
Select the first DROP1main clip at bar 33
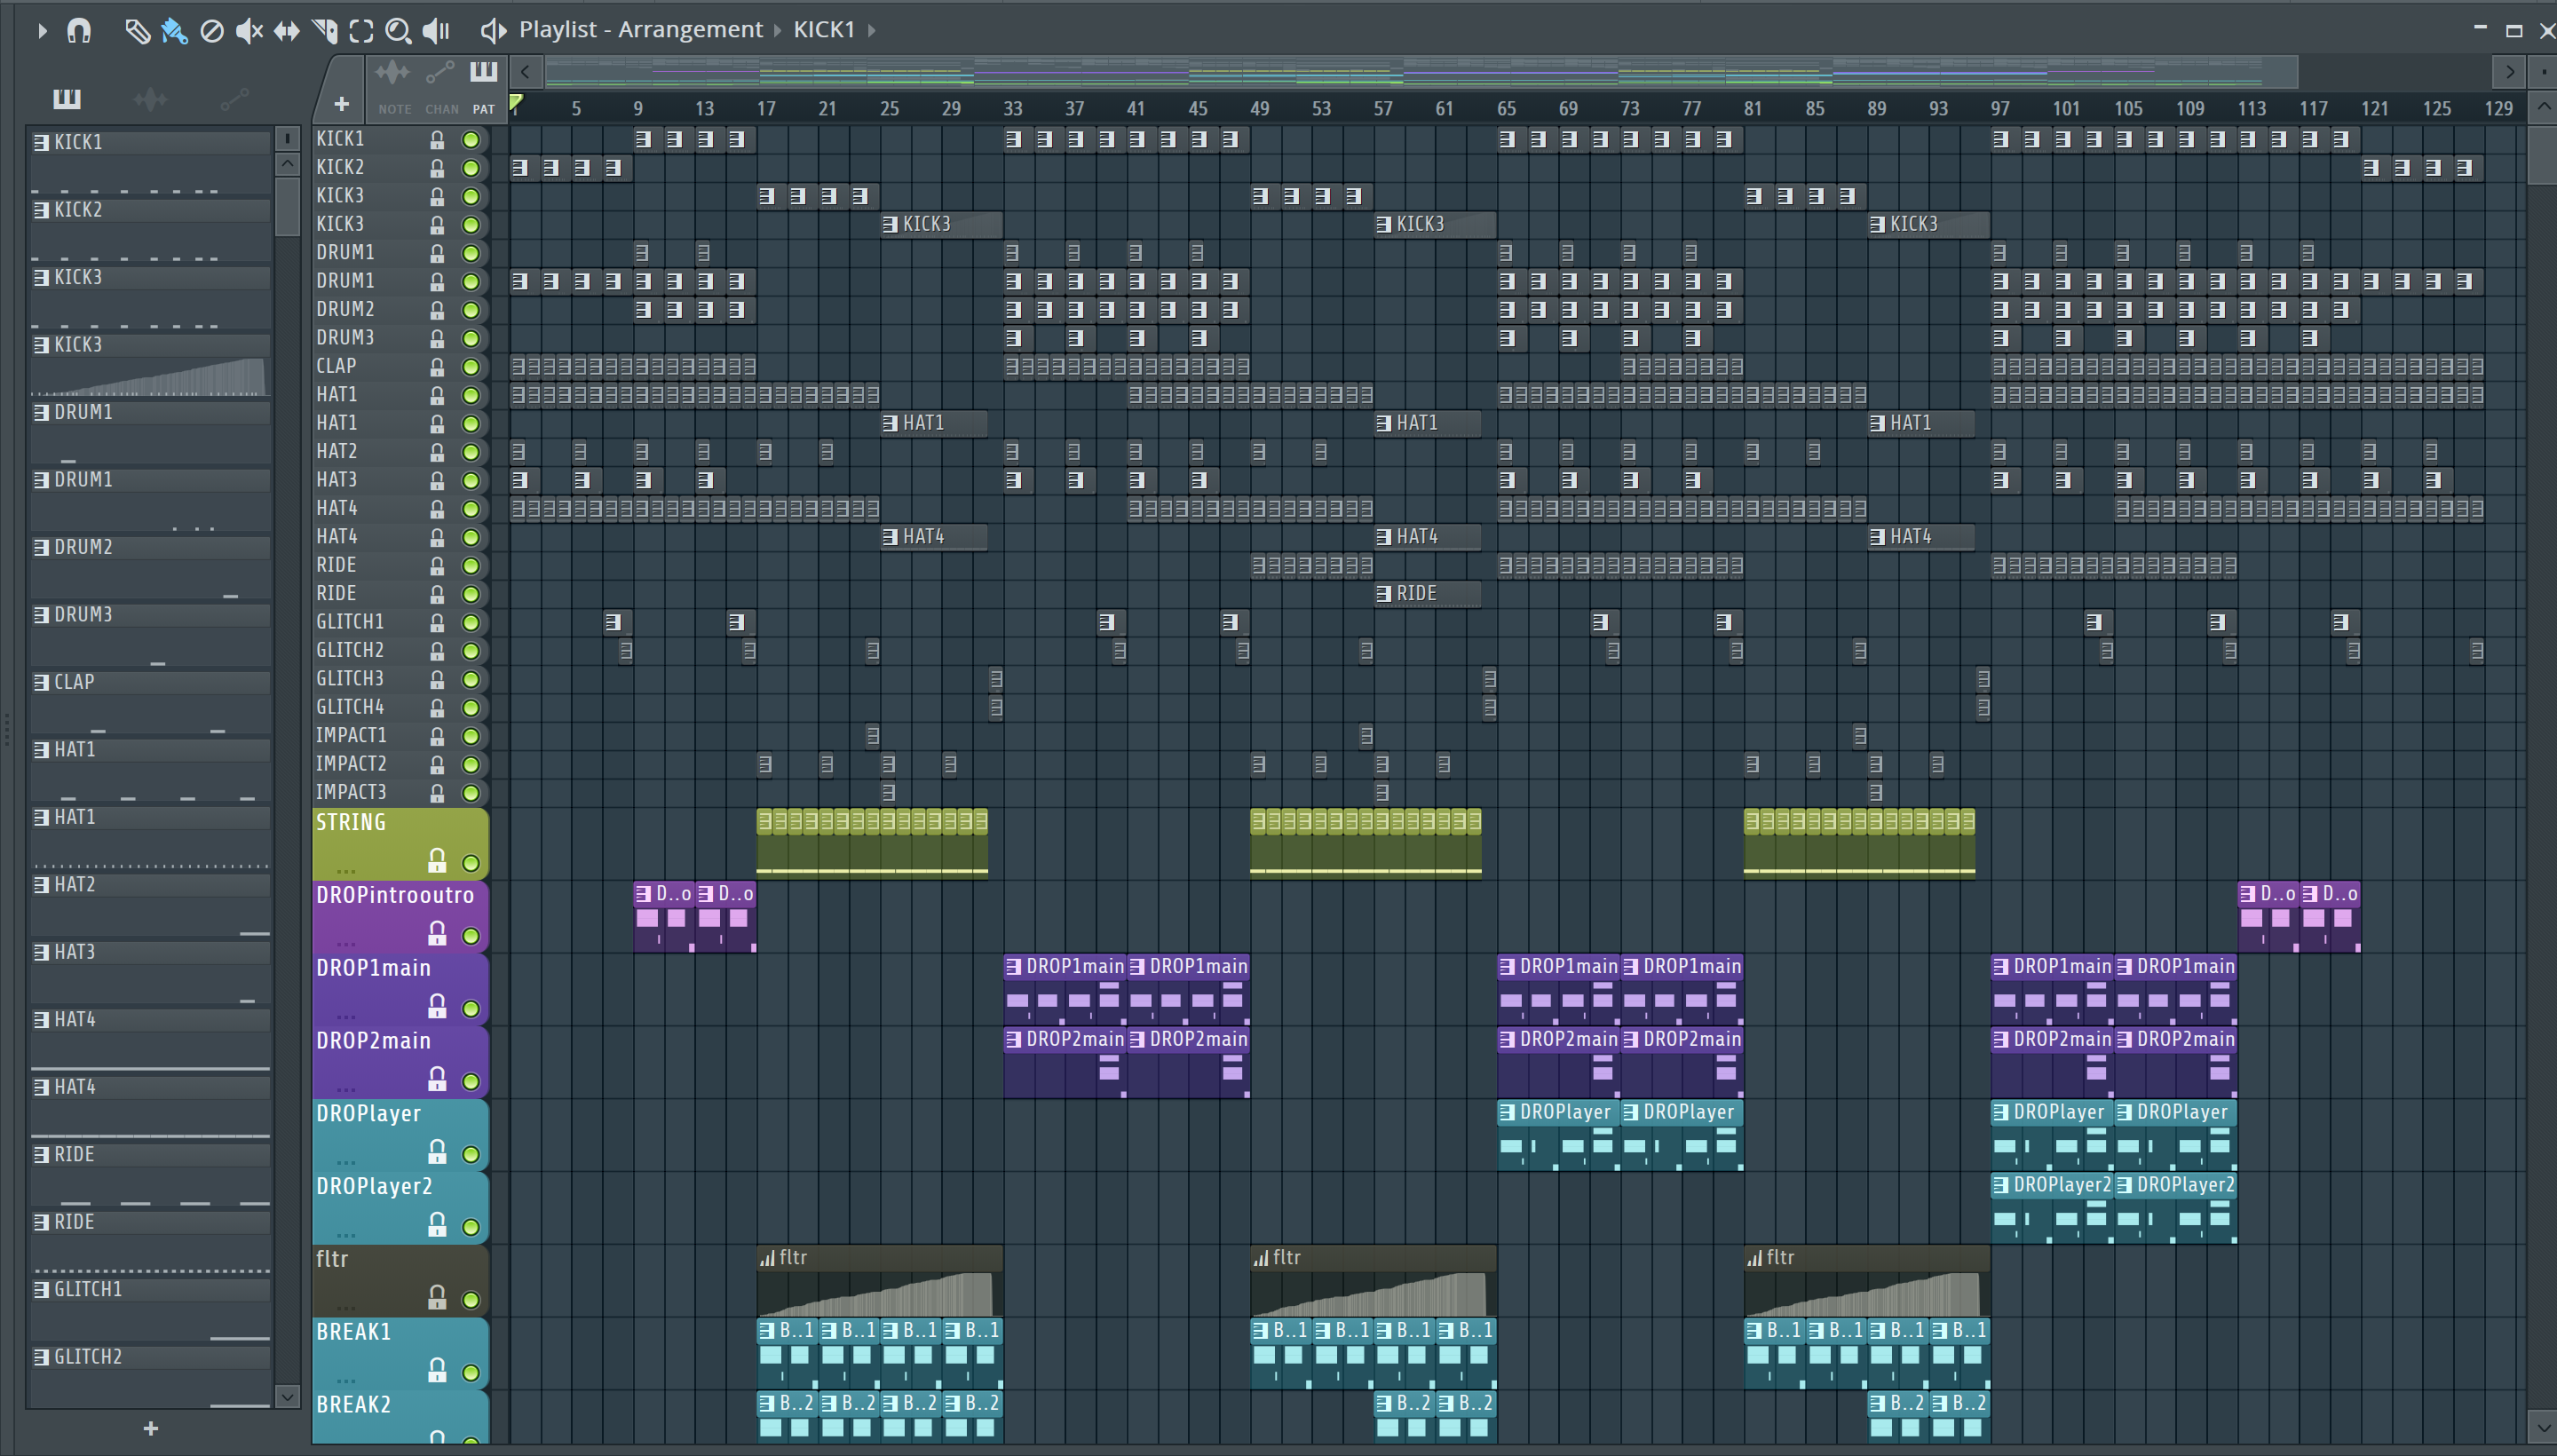click(x=1065, y=989)
